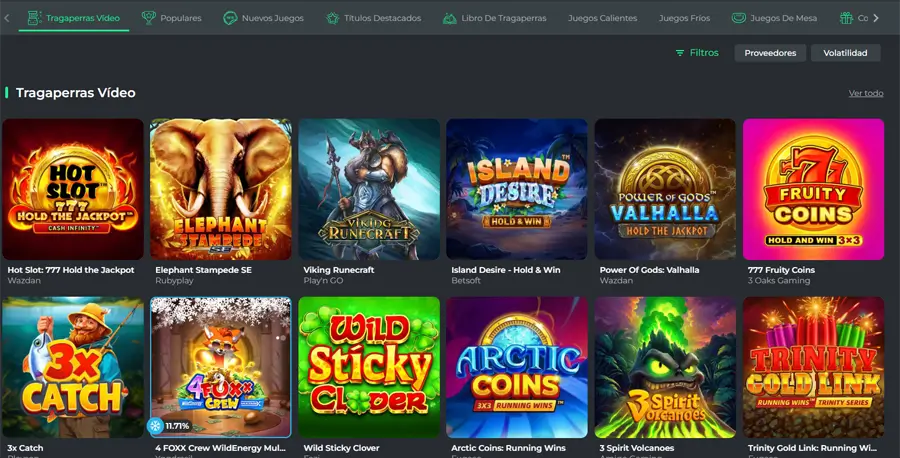This screenshot has height=458, width=900.
Task: Click the Ver todo link
Action: point(866,93)
